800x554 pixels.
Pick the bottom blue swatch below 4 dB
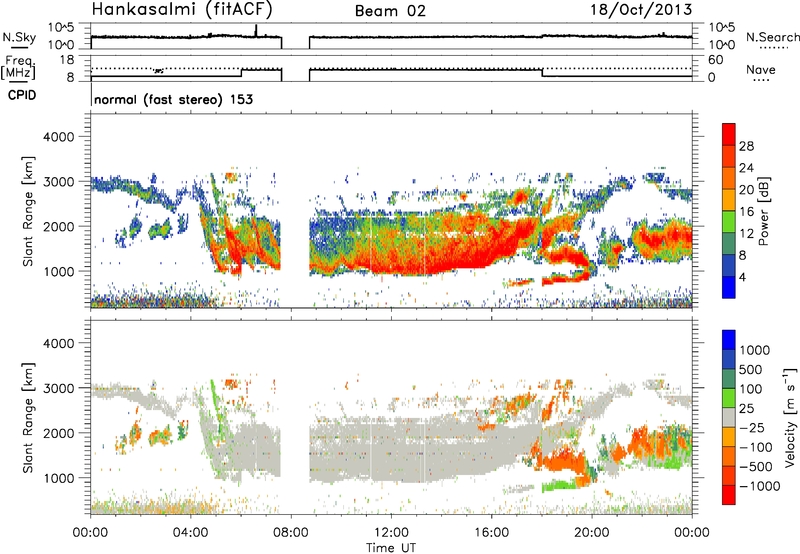(x=729, y=287)
